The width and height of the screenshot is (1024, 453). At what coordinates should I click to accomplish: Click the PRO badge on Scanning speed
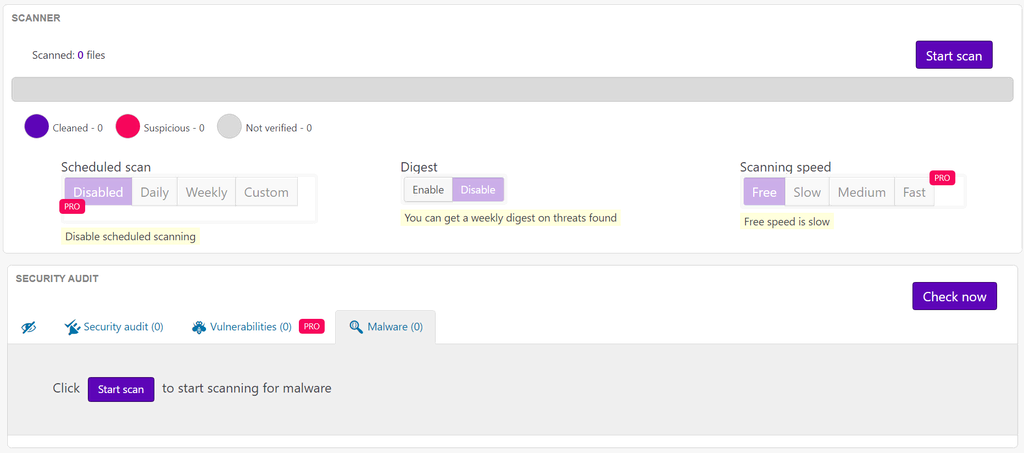942,178
